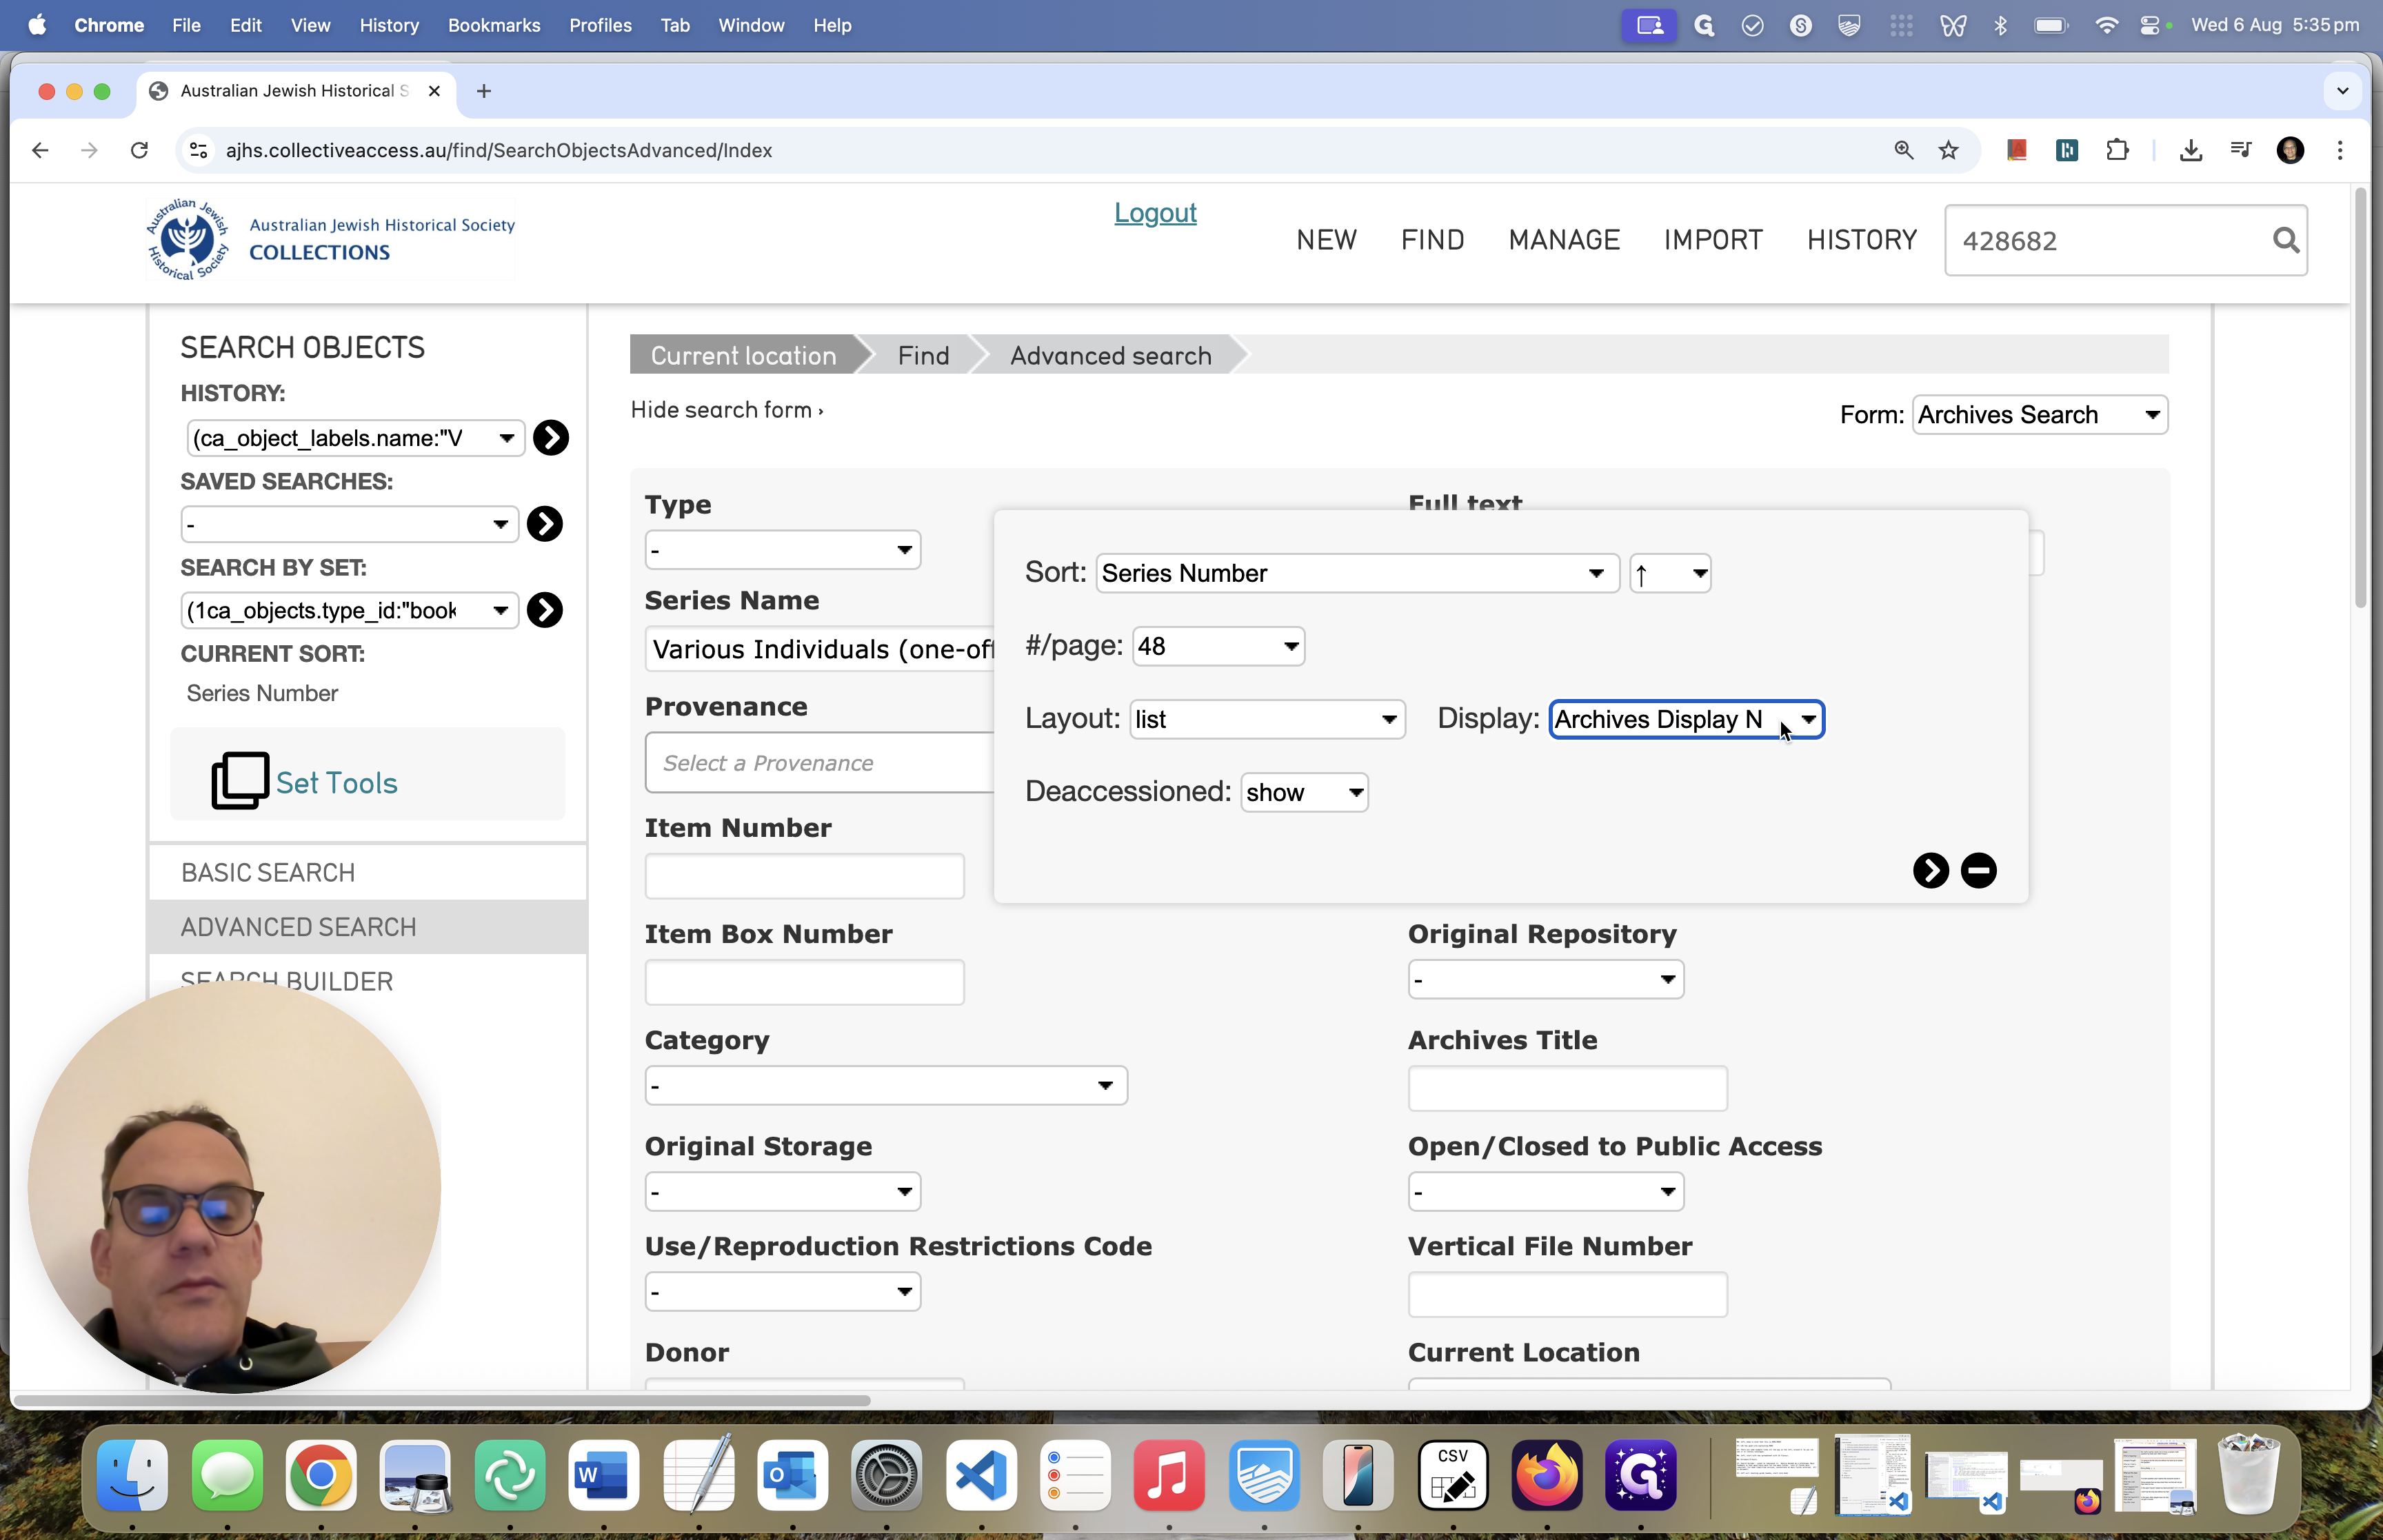Image resolution: width=2383 pixels, height=1540 pixels.
Task: Bookmark this page with star icon
Action: [x=1948, y=150]
